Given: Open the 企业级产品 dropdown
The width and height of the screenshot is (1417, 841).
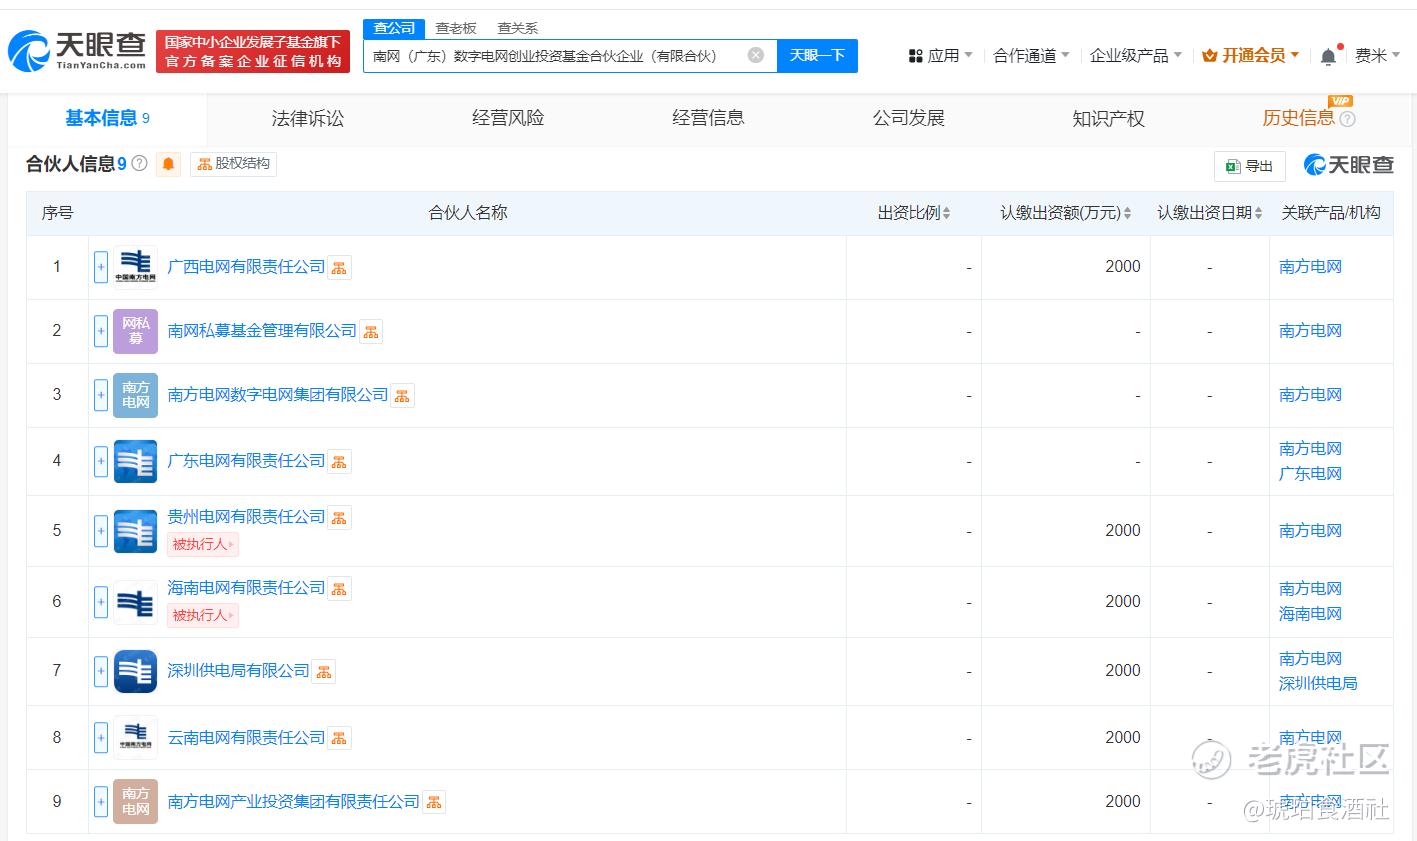Looking at the screenshot, I should [1133, 55].
